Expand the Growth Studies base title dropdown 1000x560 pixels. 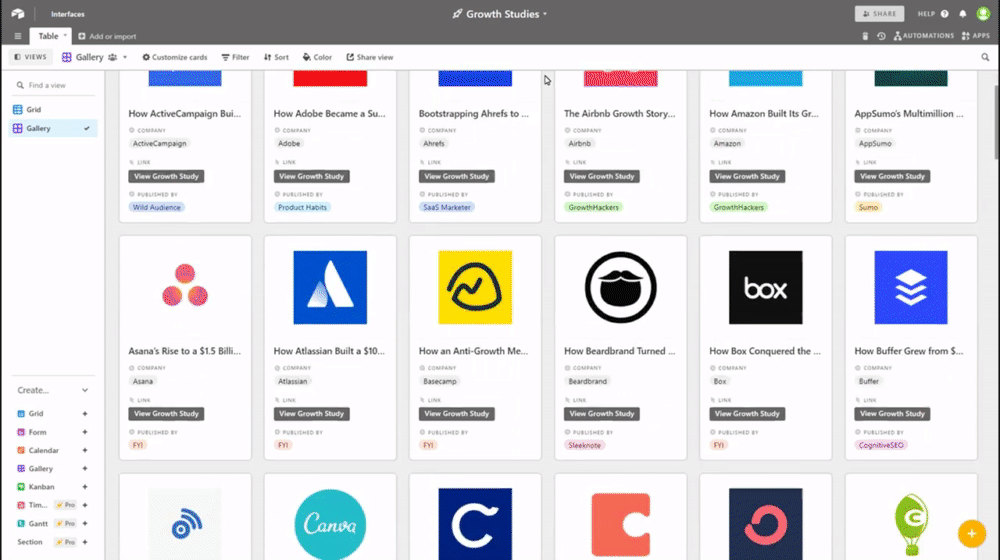(545, 14)
